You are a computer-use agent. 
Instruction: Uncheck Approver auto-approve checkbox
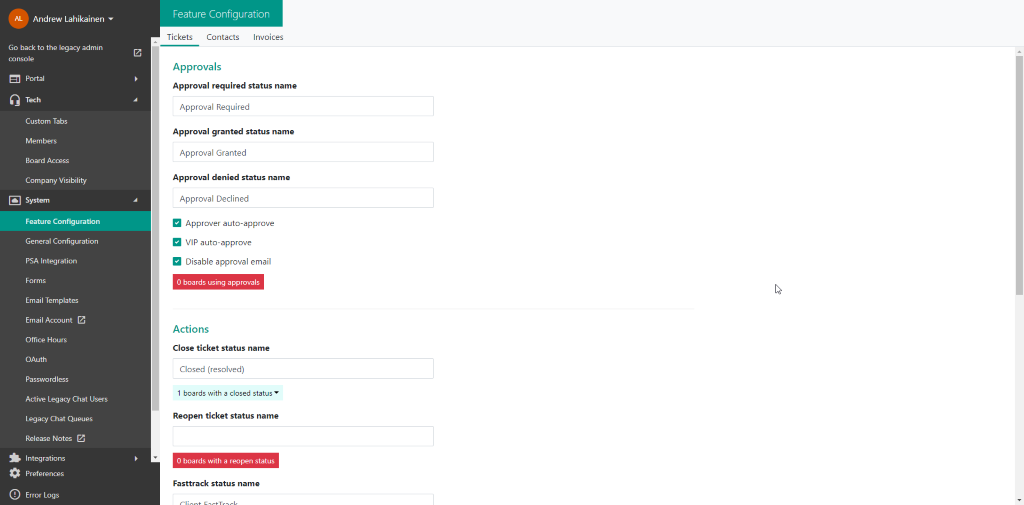pyautogui.click(x=177, y=223)
